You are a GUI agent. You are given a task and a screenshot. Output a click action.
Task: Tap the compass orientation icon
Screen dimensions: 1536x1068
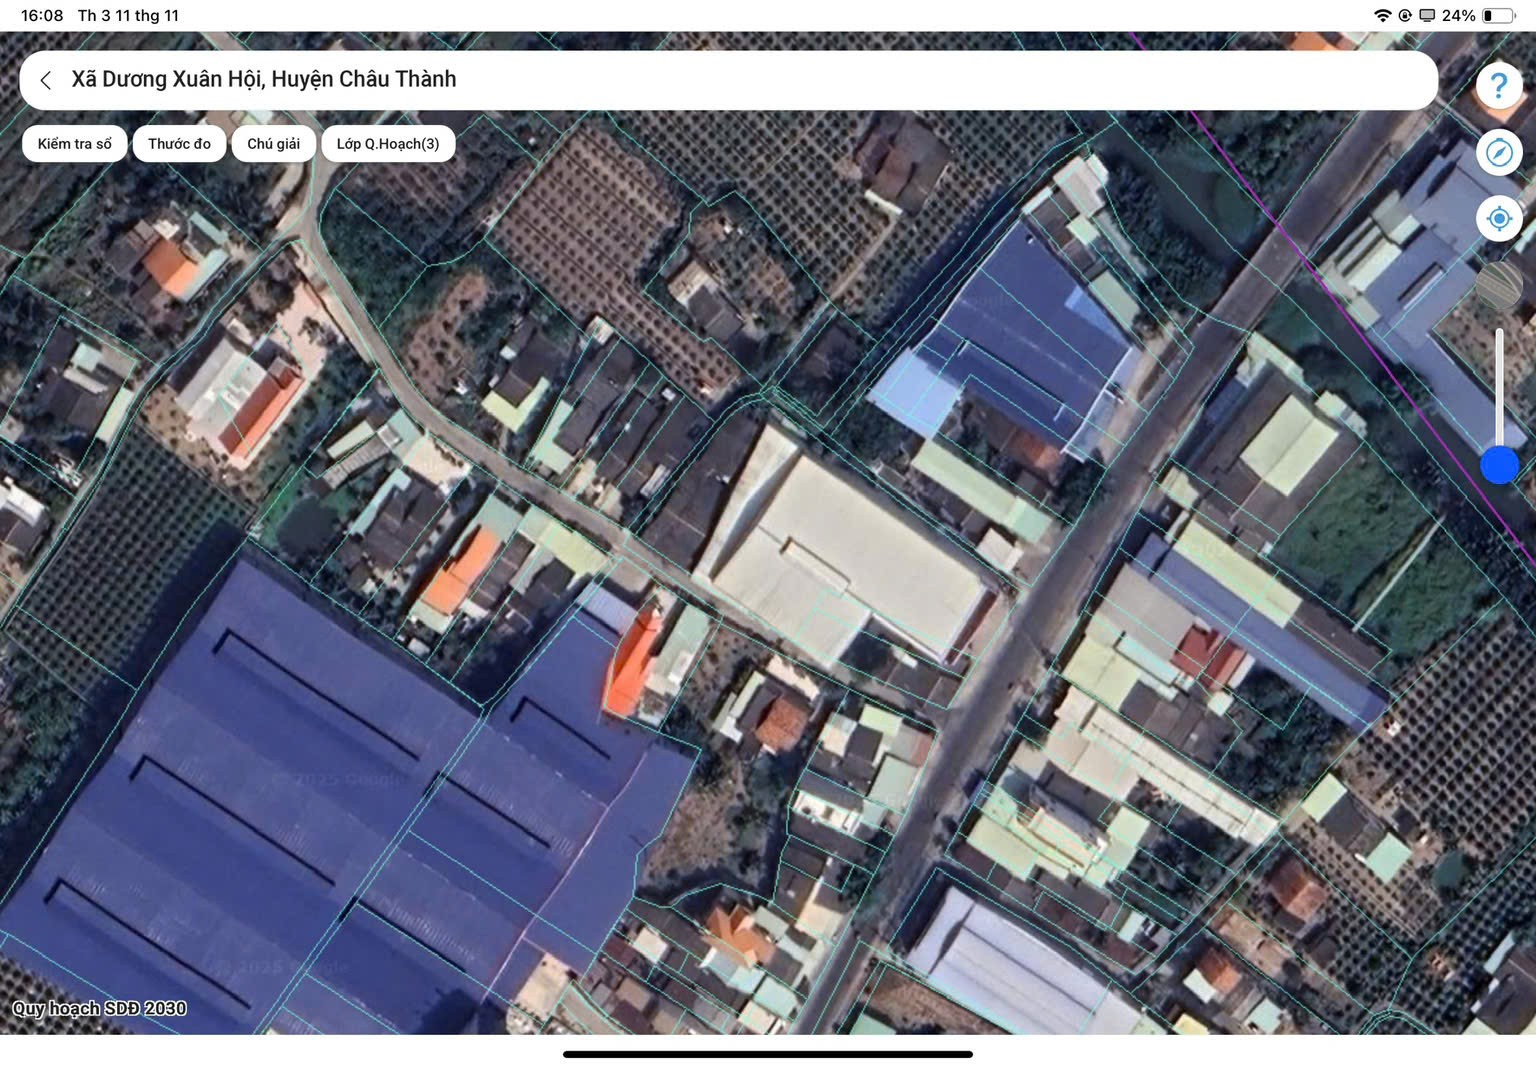tap(1498, 153)
